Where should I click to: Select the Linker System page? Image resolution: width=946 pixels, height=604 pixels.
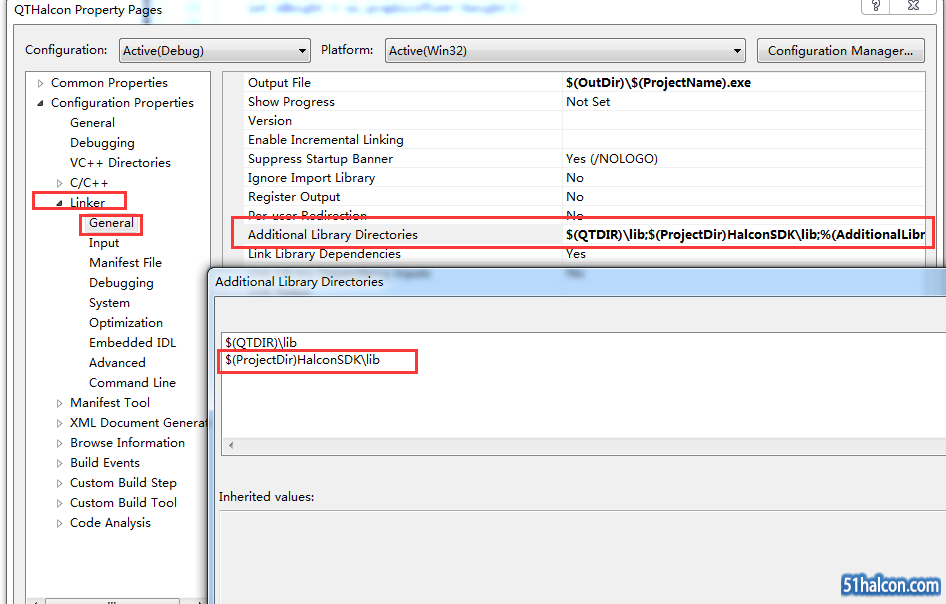109,303
